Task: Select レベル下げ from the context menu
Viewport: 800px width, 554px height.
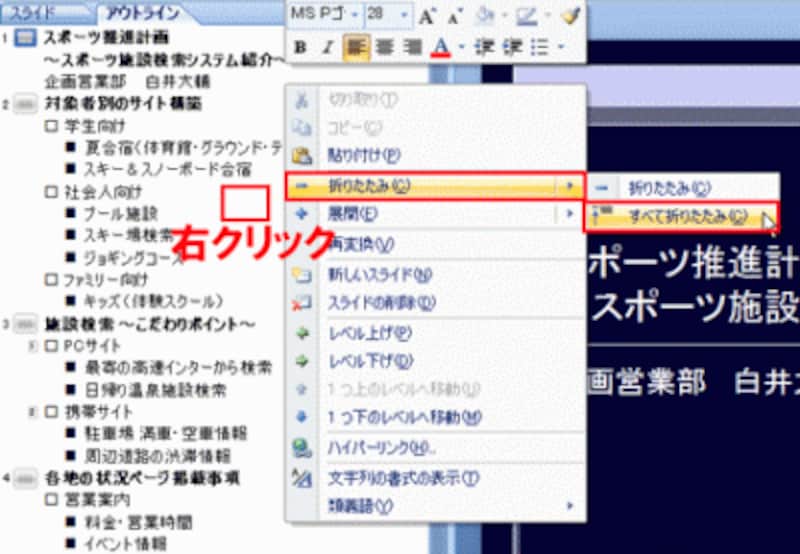Action: click(436, 362)
